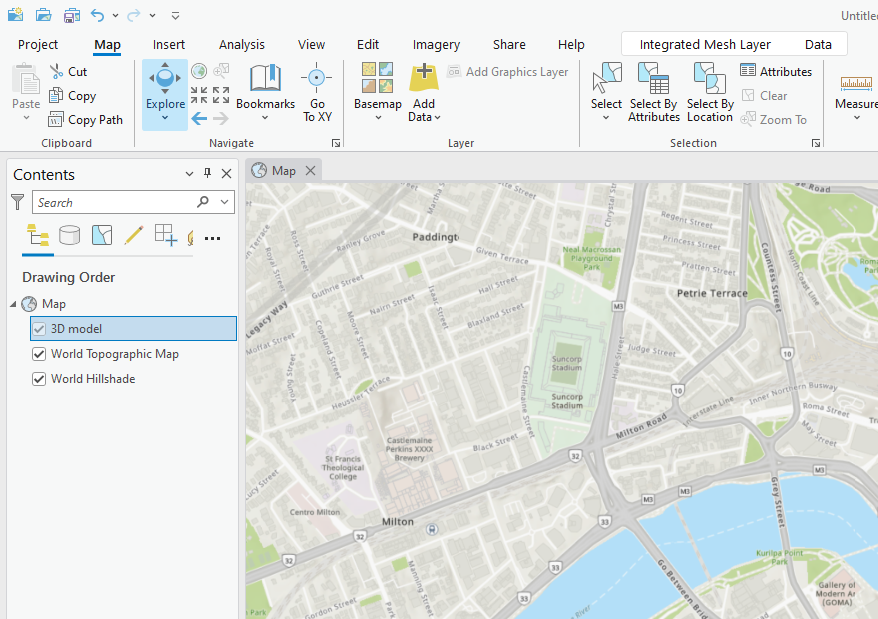Uncheck the 3D model layer visibility
Screen dimensions: 878x619
tap(38, 328)
